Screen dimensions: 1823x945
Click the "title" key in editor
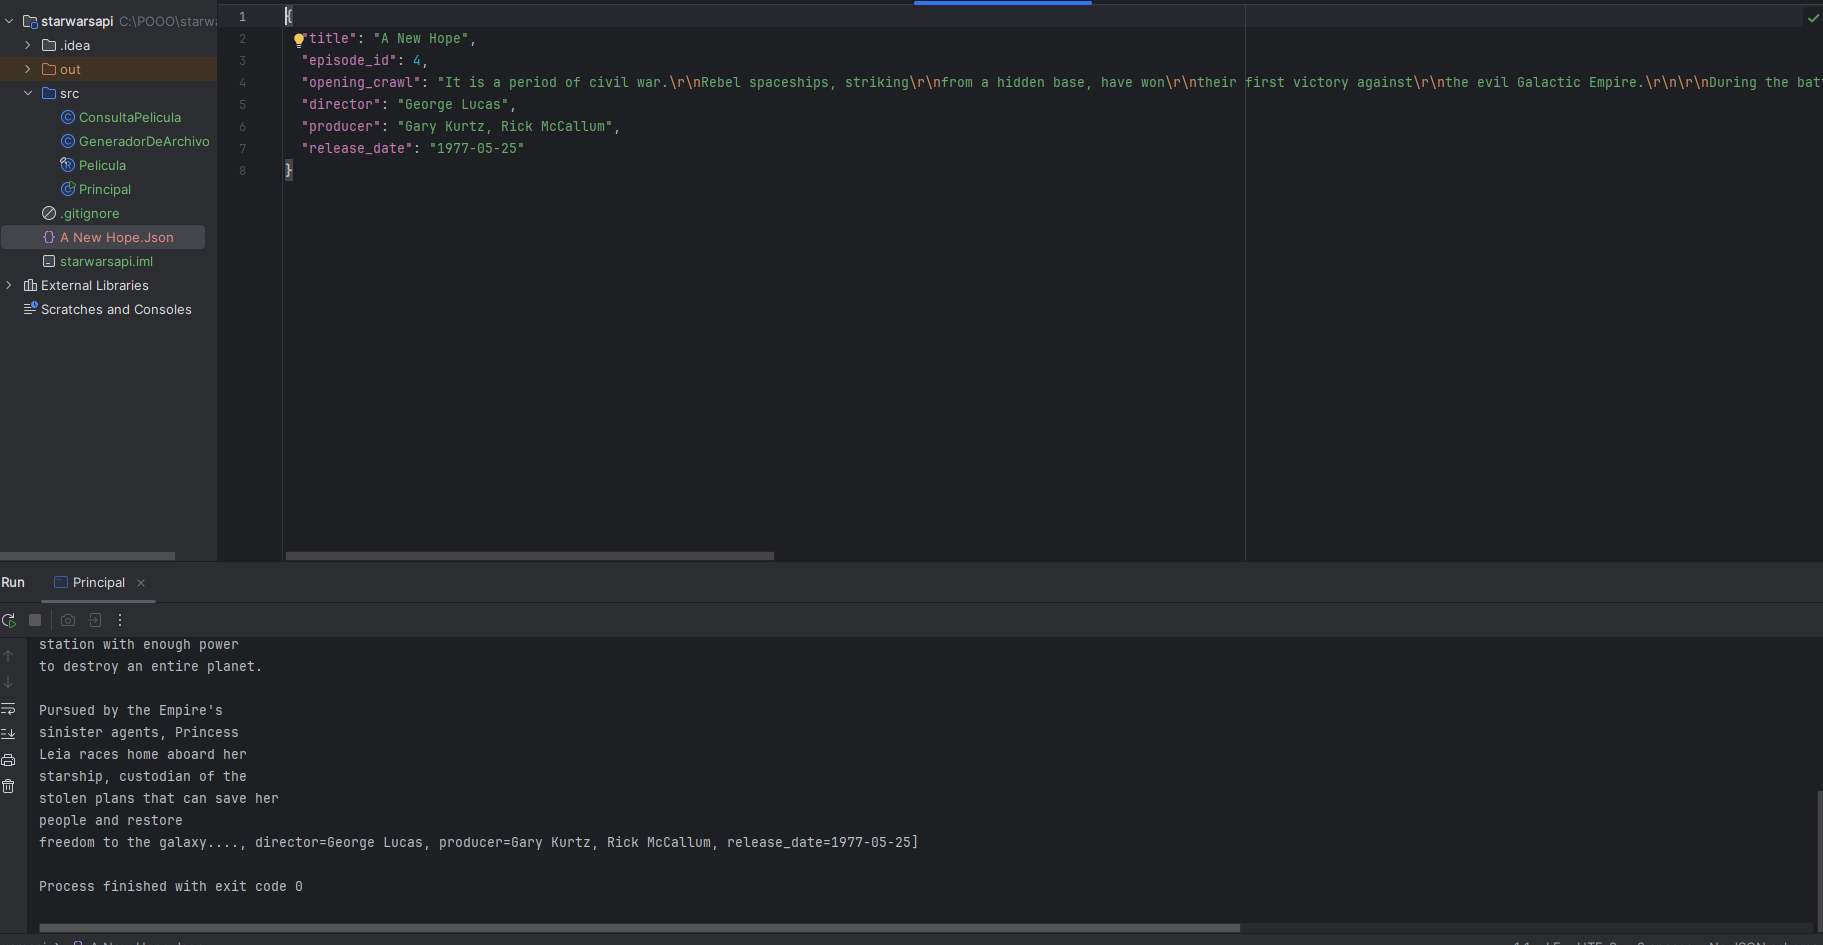329,38
